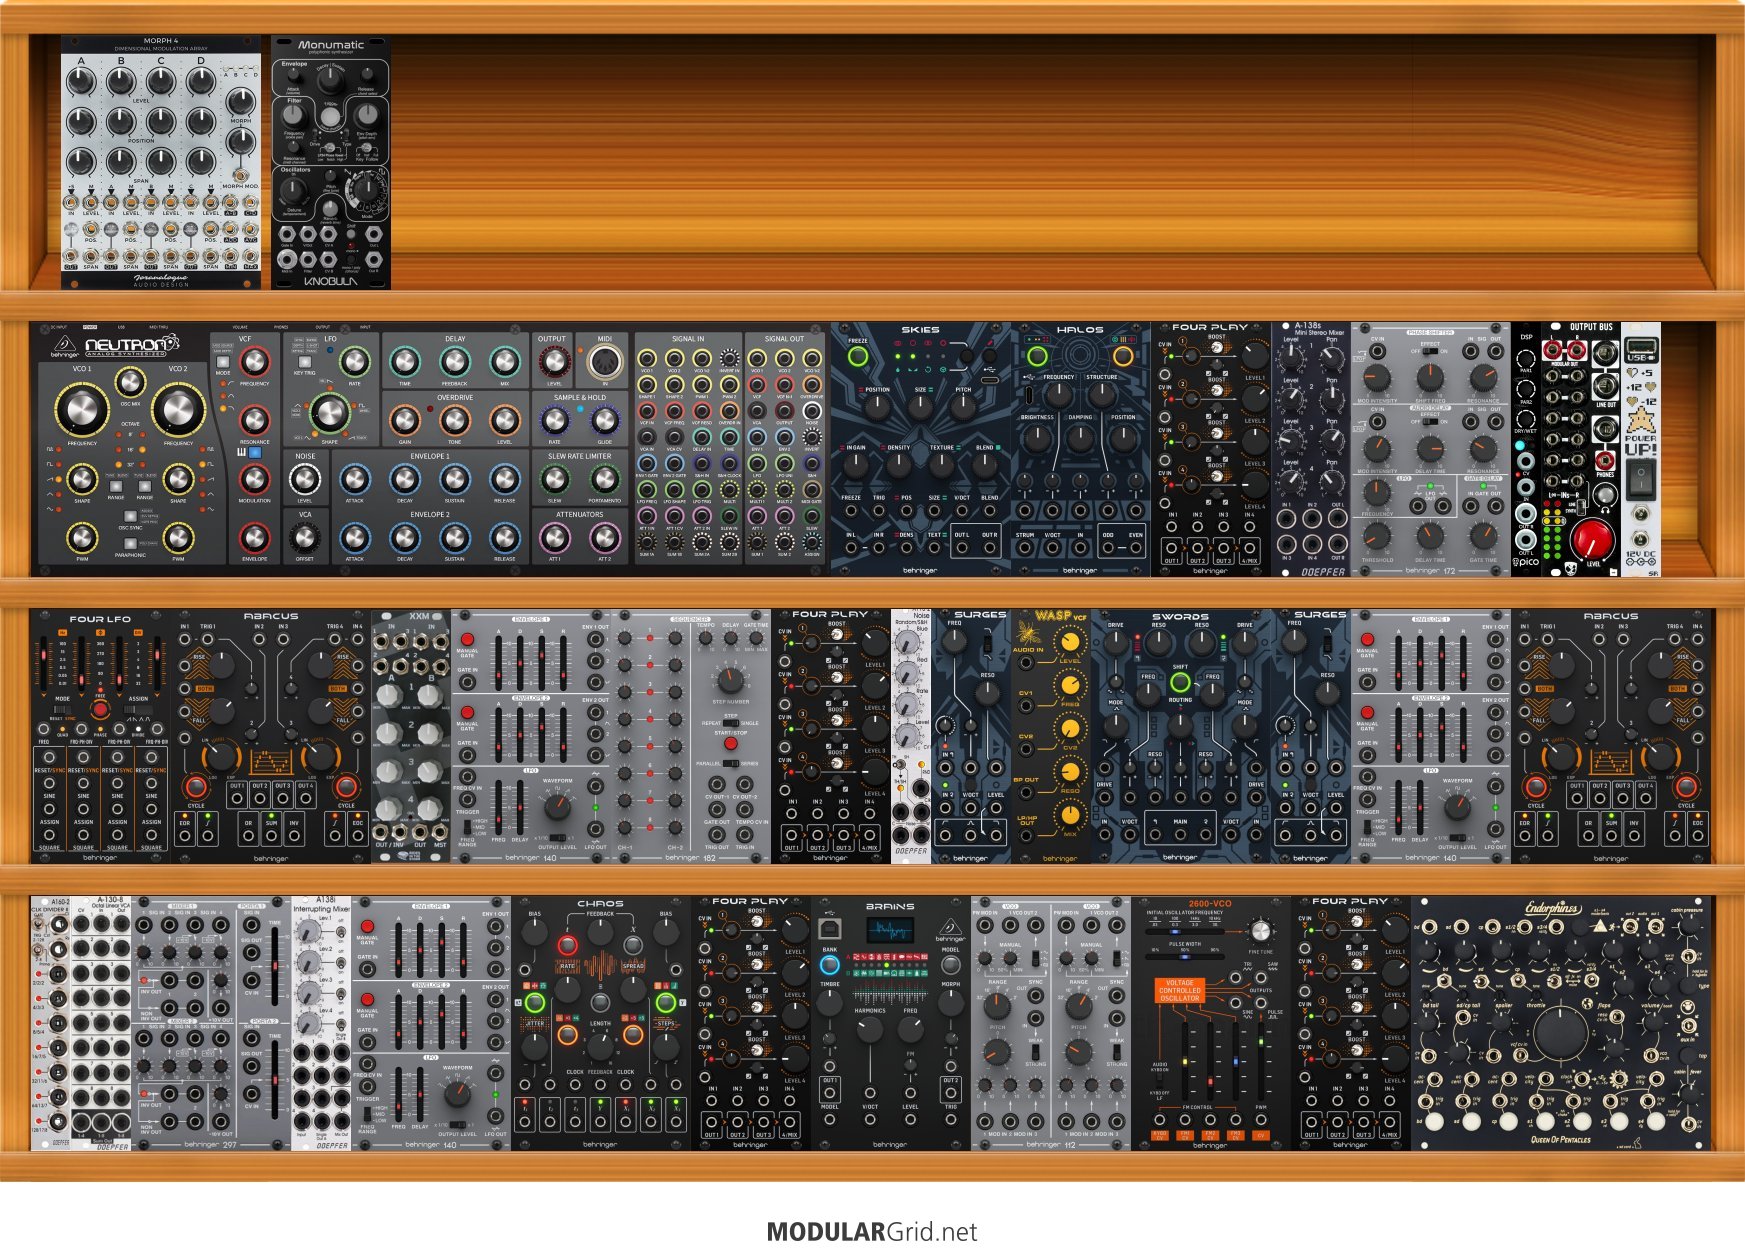Click the Halos STRUM input jack
This screenshot has width=1745, height=1253.
point(1025,550)
